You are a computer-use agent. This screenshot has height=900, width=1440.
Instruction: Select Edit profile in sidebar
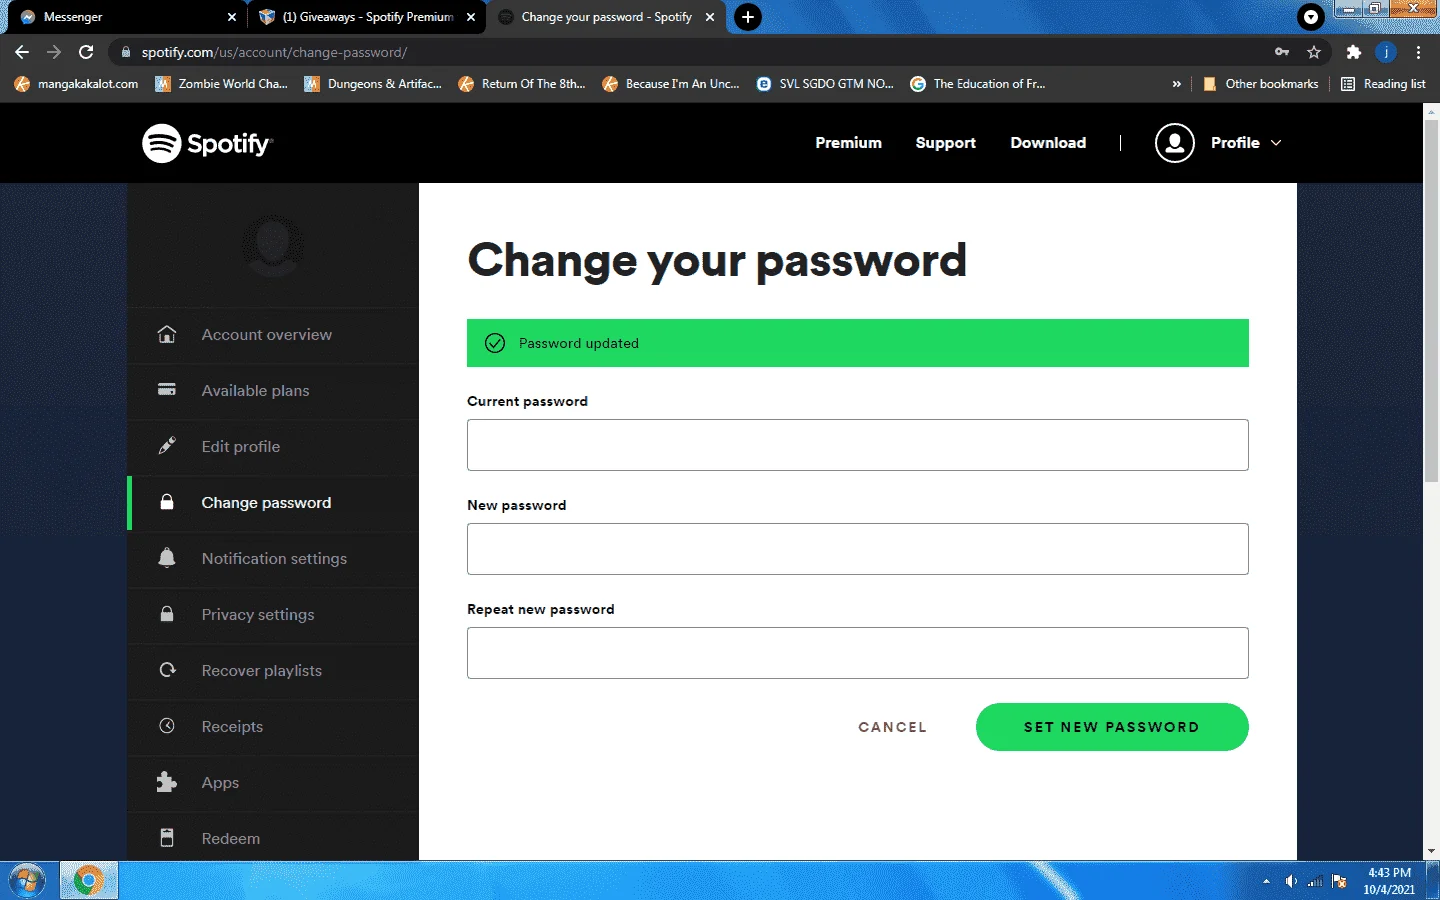(x=241, y=447)
